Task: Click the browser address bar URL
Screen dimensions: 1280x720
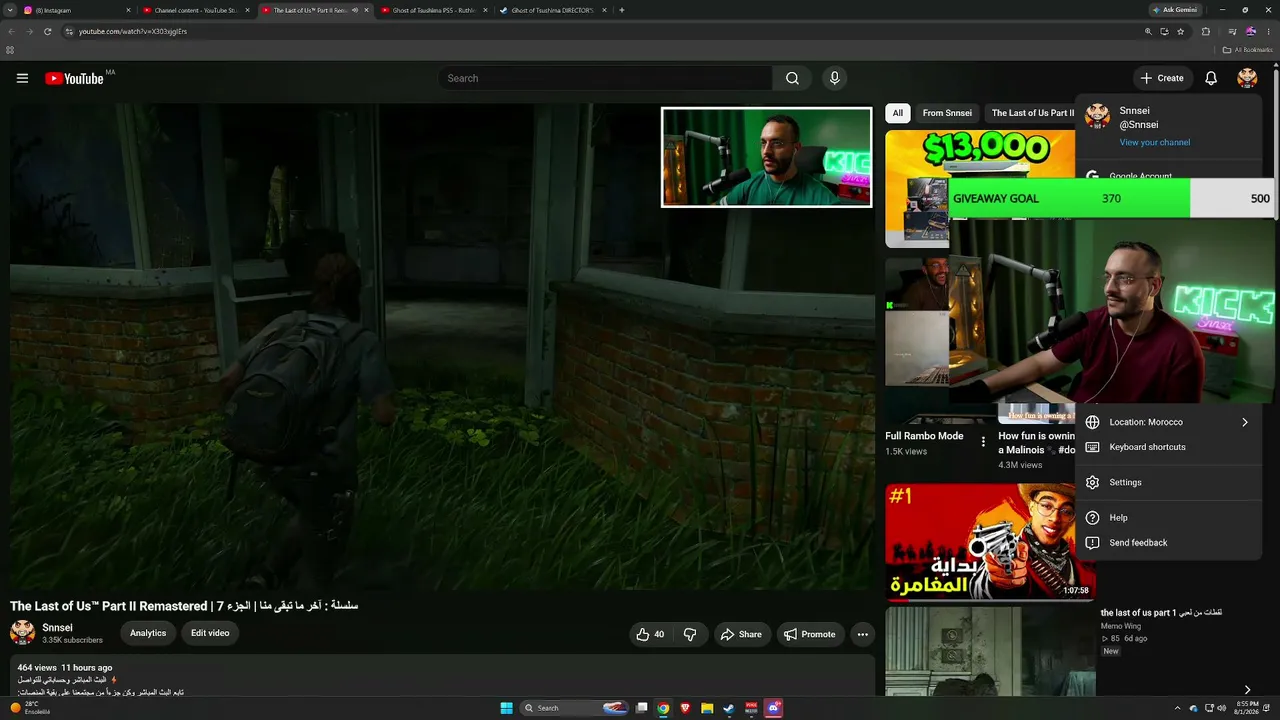Action: pyautogui.click(x=133, y=31)
